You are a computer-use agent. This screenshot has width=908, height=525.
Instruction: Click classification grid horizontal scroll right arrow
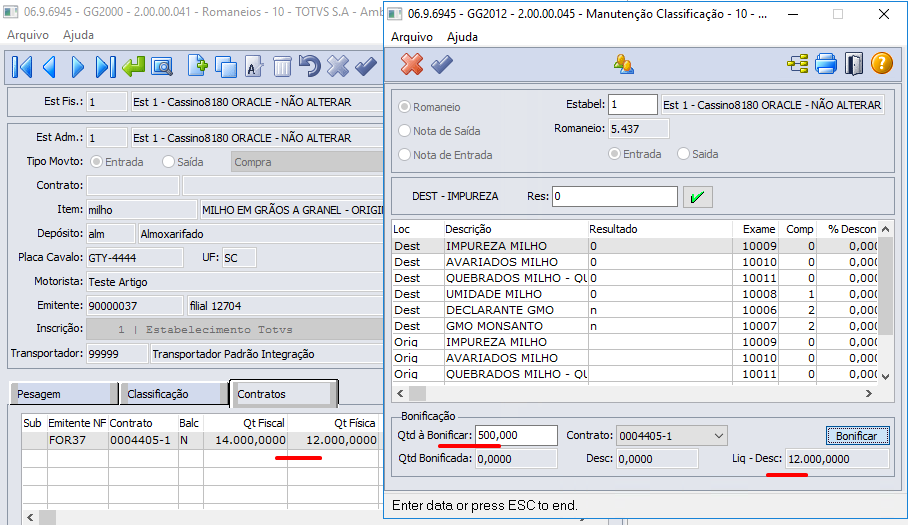869,394
